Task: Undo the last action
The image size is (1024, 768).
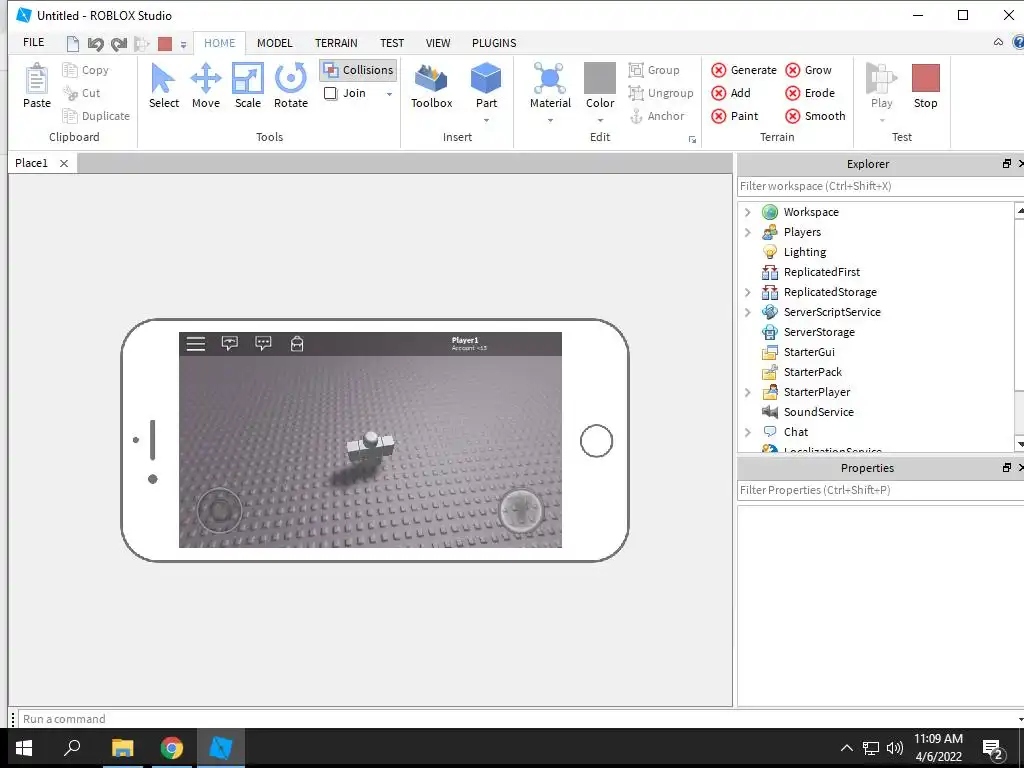Action: pos(96,44)
